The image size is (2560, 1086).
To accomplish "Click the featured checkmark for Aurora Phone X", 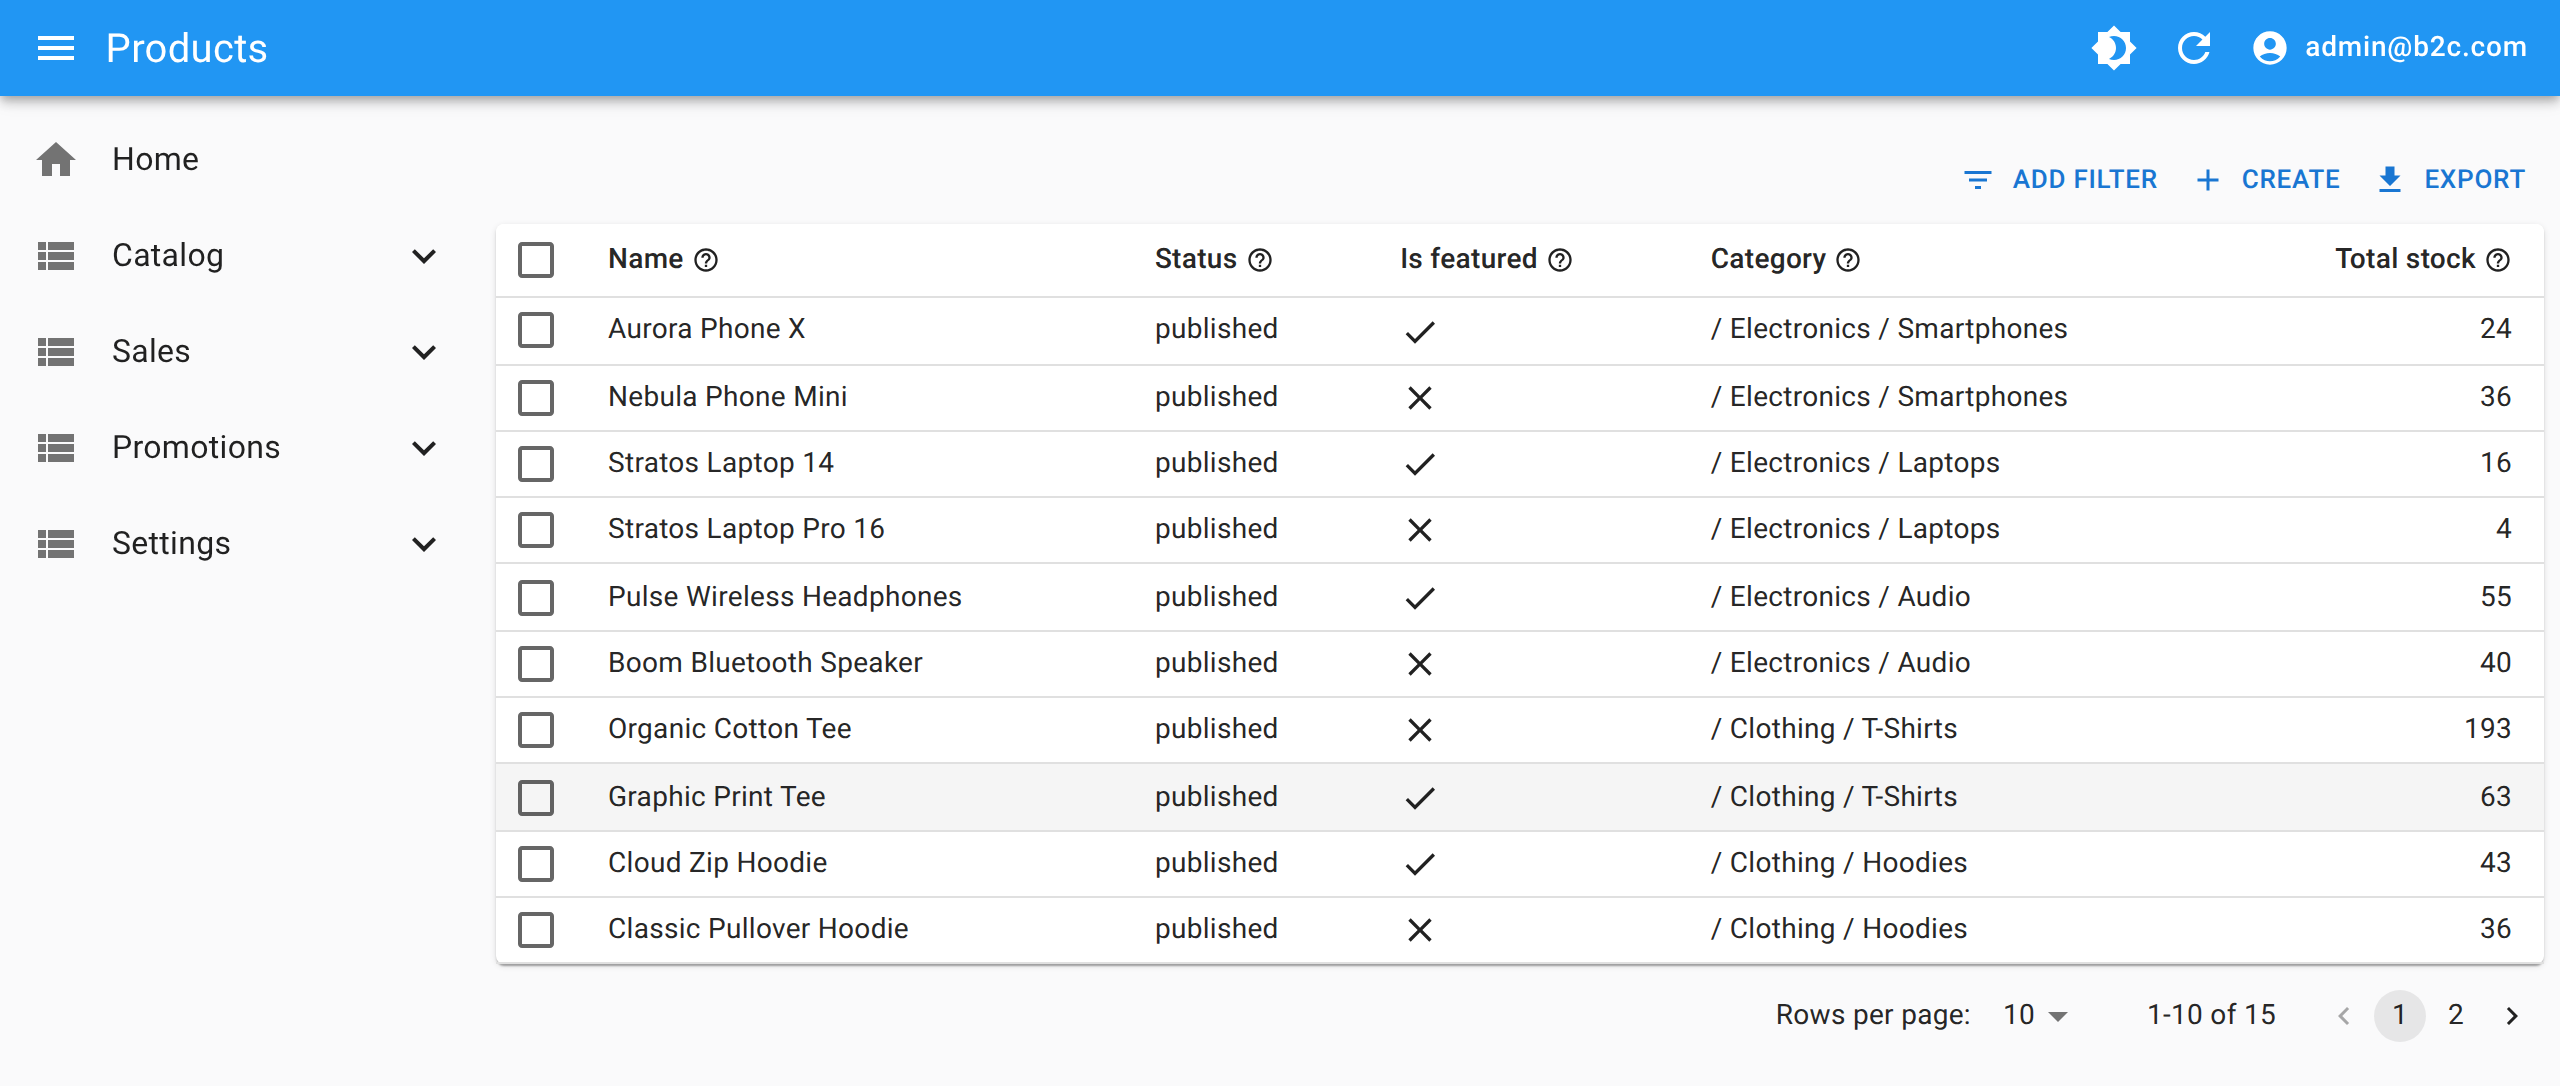I will tap(1420, 331).
